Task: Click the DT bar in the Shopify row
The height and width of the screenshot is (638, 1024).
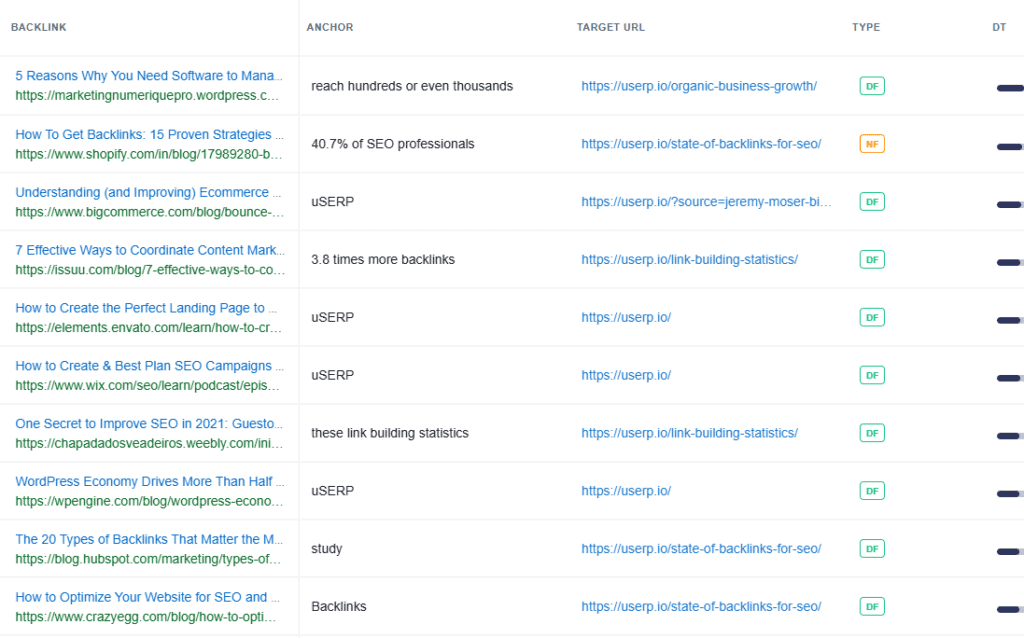Action: point(1010,147)
